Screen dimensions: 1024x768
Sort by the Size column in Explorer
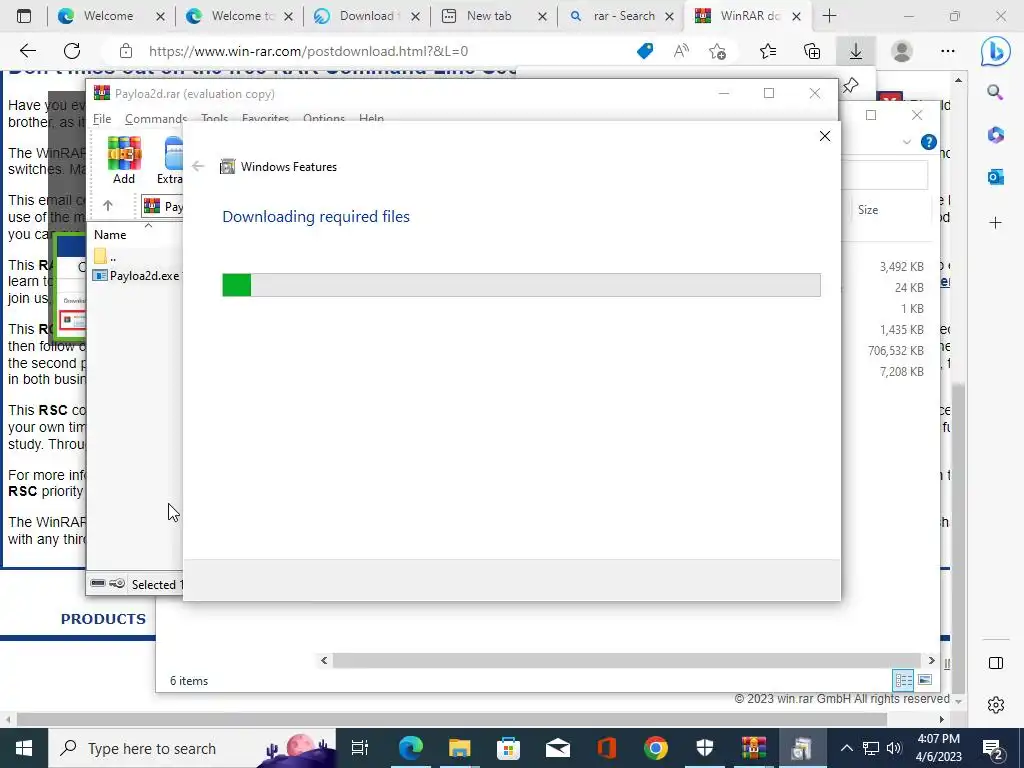pos(868,210)
